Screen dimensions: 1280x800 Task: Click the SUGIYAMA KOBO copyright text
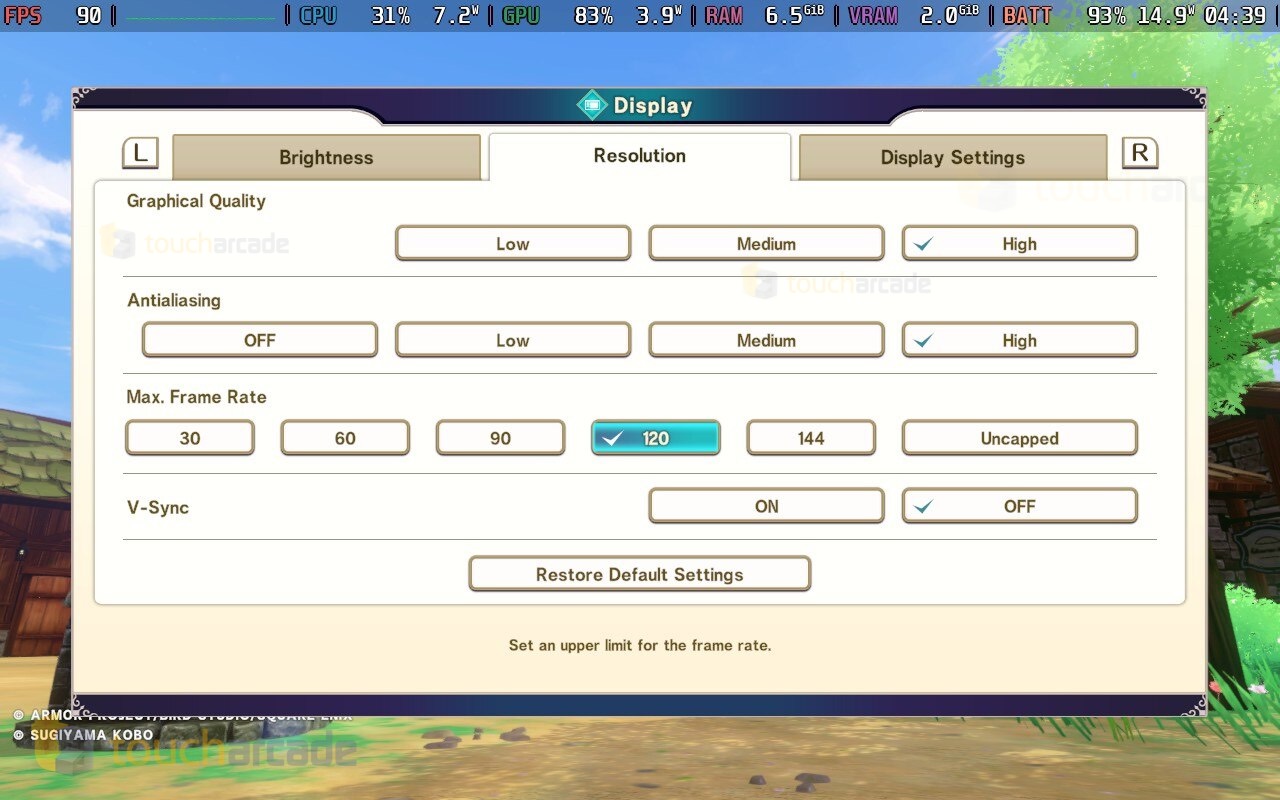83,735
